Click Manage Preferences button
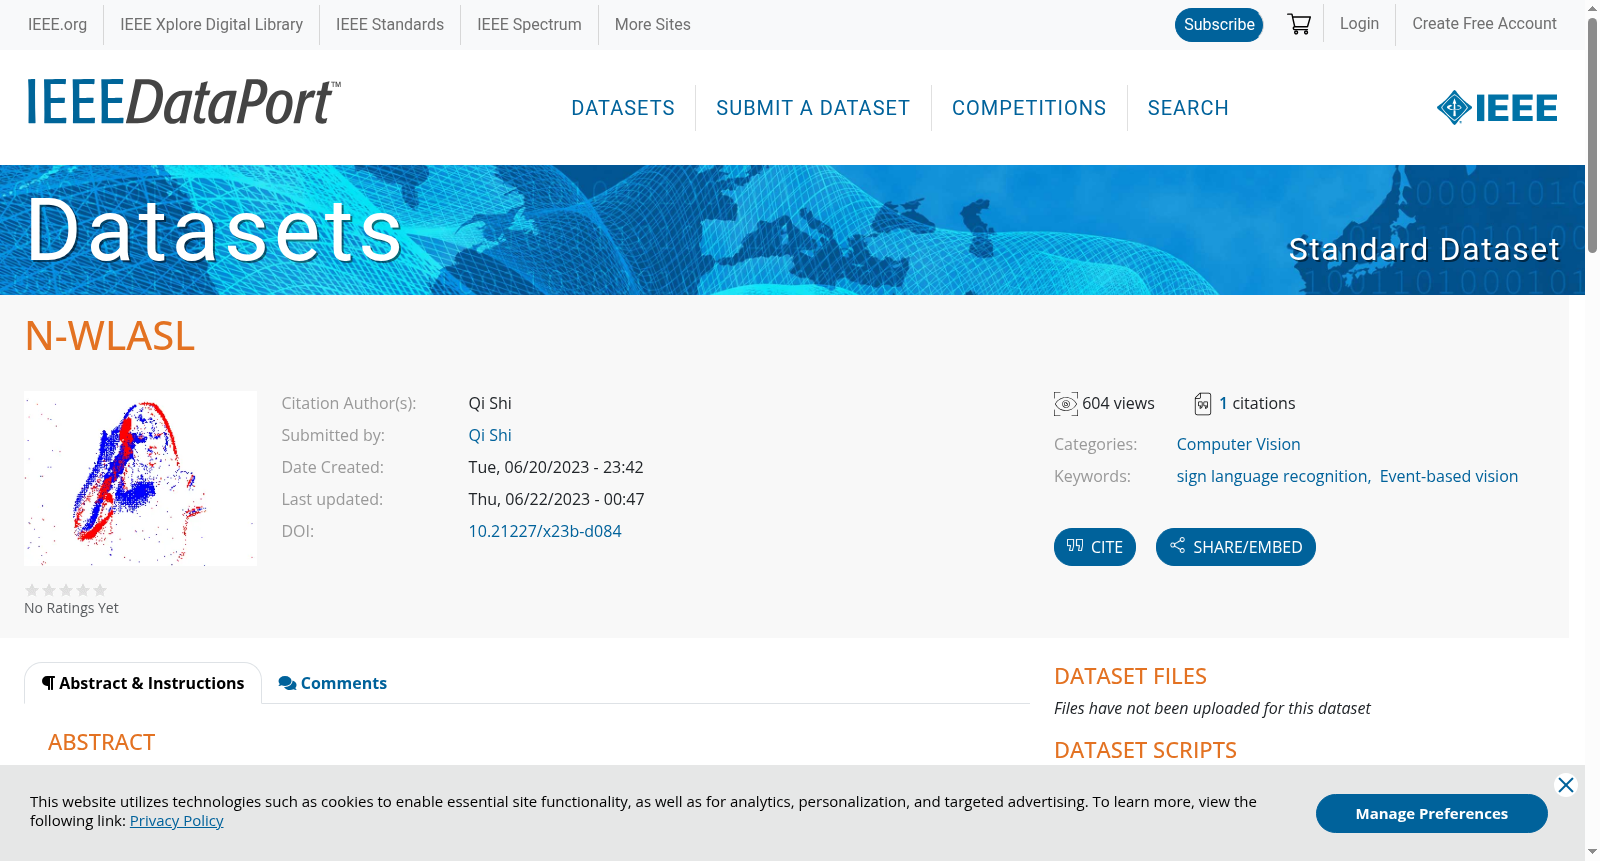Image resolution: width=1600 pixels, height=861 pixels. coord(1432,814)
